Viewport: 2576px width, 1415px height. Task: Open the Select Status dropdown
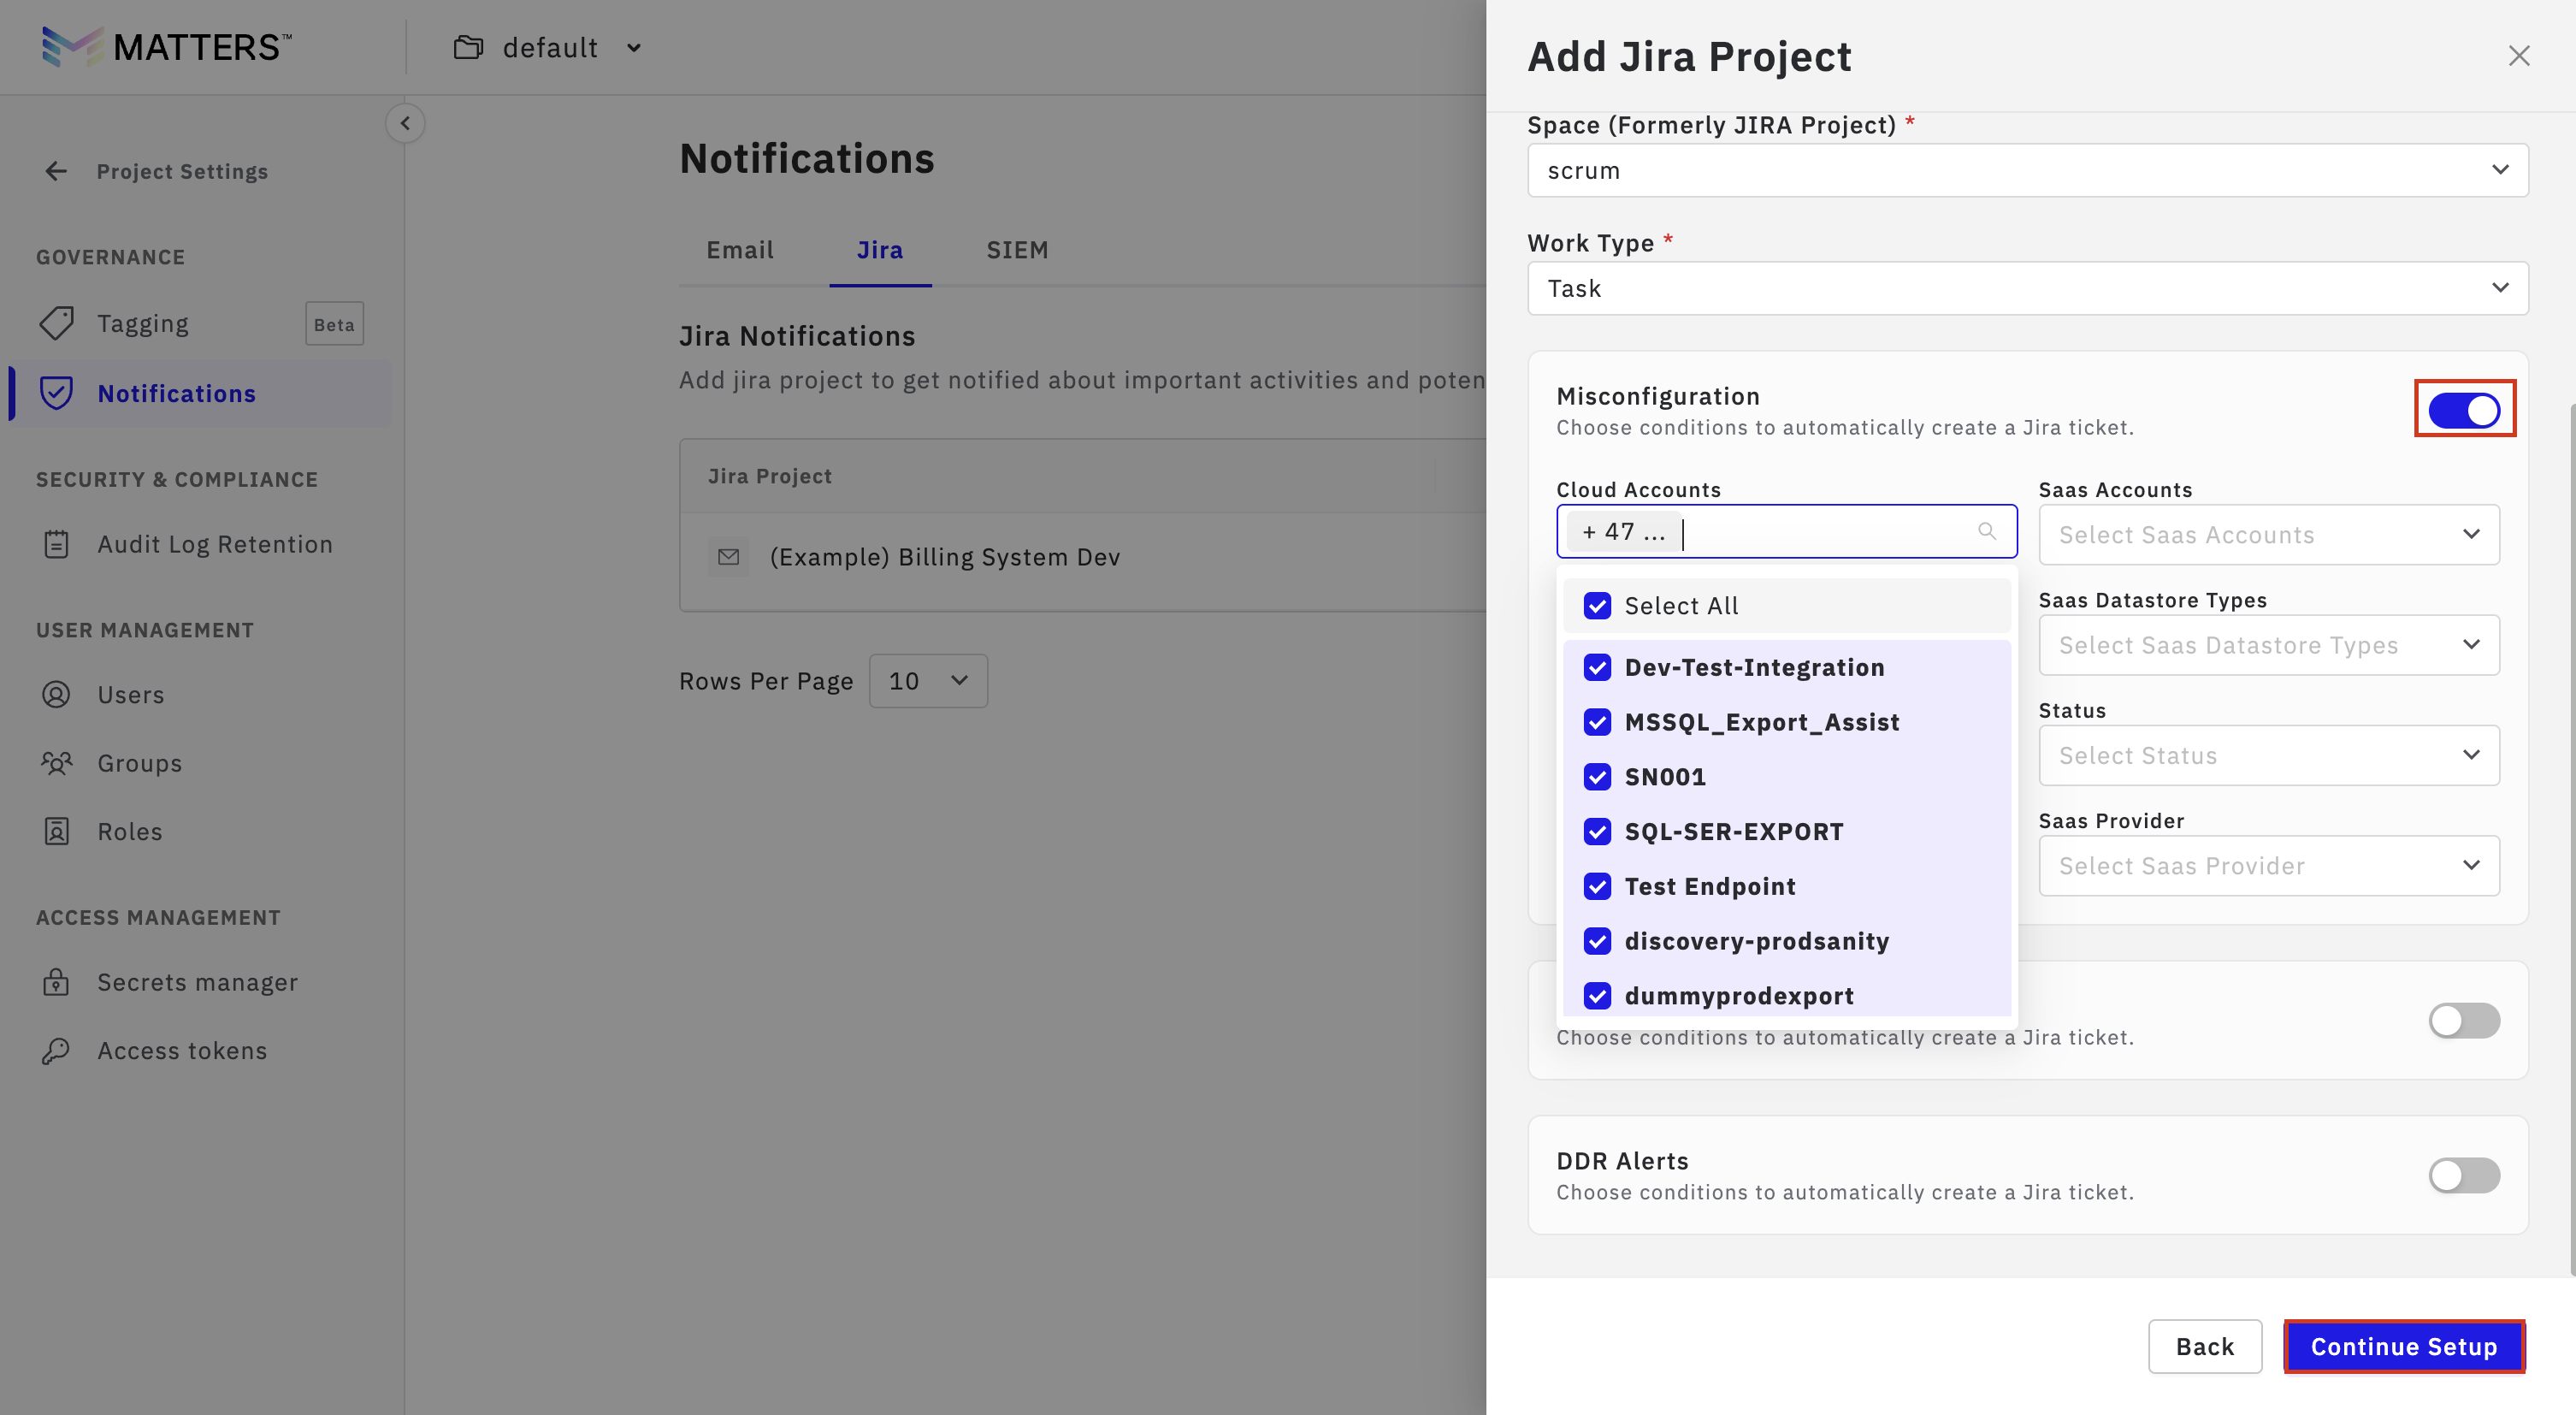(x=2268, y=756)
